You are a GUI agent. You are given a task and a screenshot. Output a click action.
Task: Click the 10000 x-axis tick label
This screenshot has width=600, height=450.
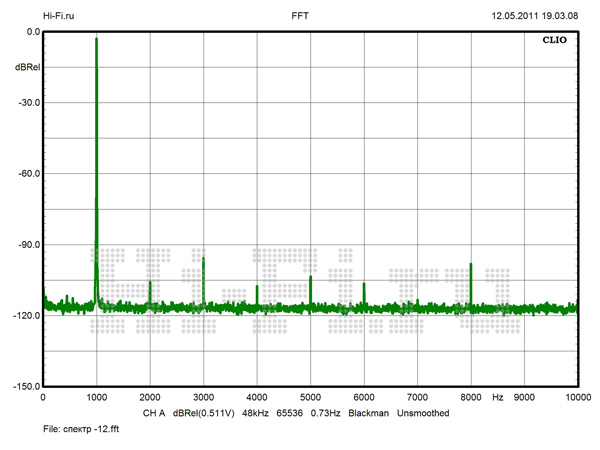[576, 398]
